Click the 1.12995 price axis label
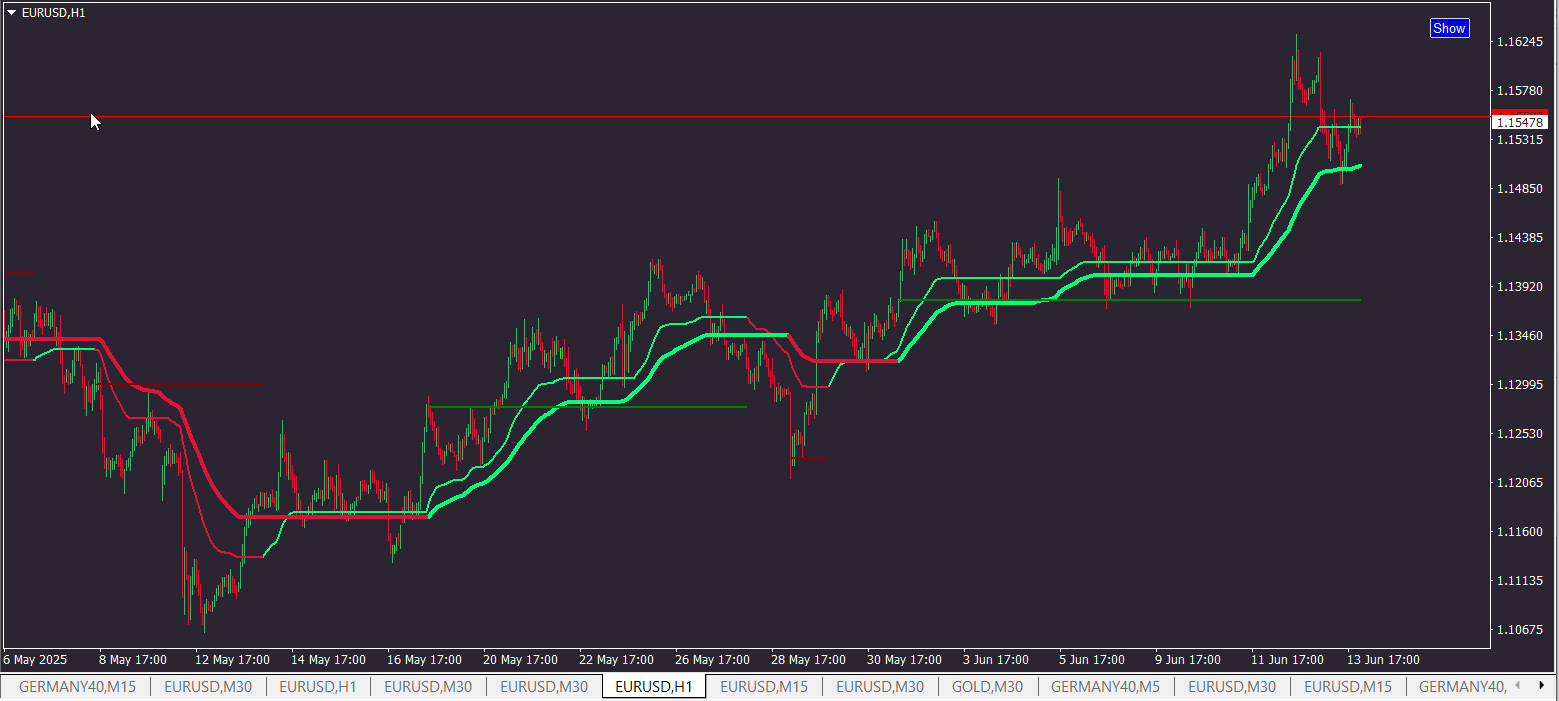This screenshot has height=701, width=1559. [x=1518, y=385]
